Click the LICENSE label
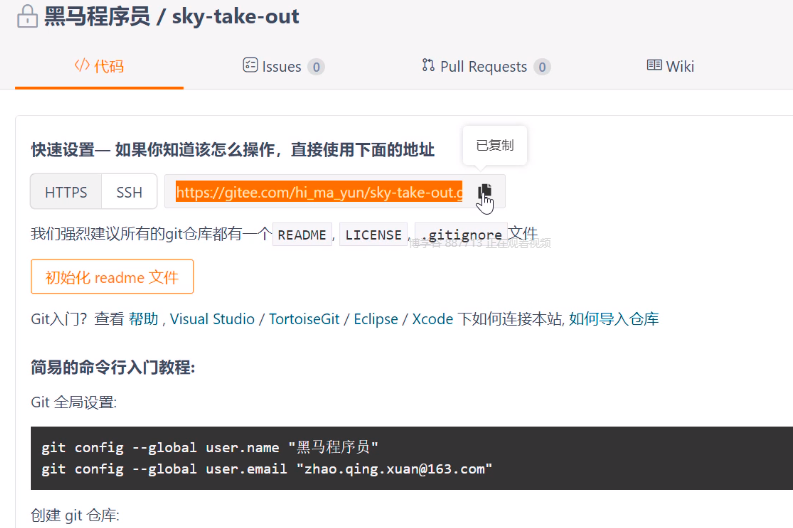The width and height of the screenshot is (793, 528). pos(373,235)
